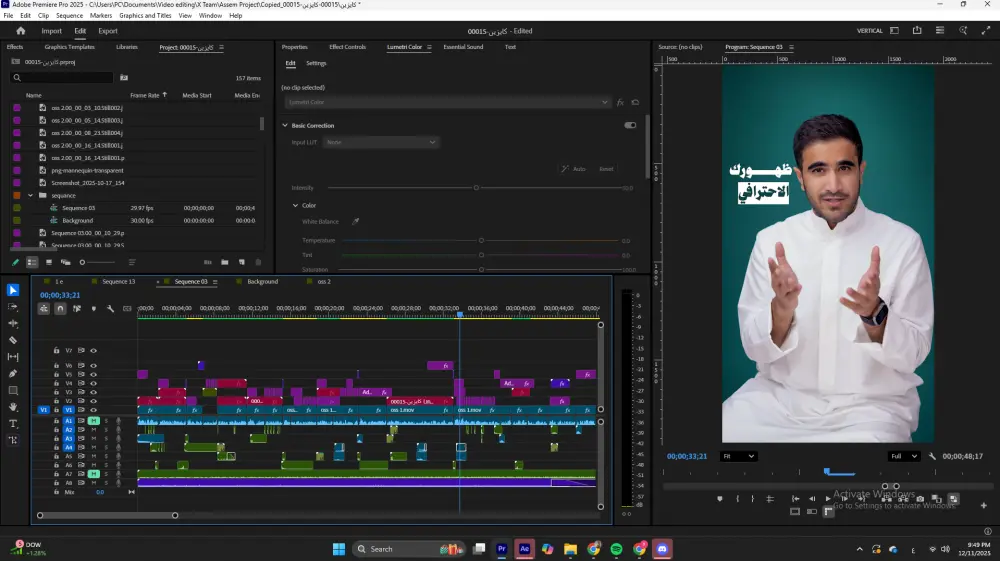Image resolution: width=1000 pixels, height=561 pixels.
Task: Select the Selection tool arrow
Action: (13, 290)
